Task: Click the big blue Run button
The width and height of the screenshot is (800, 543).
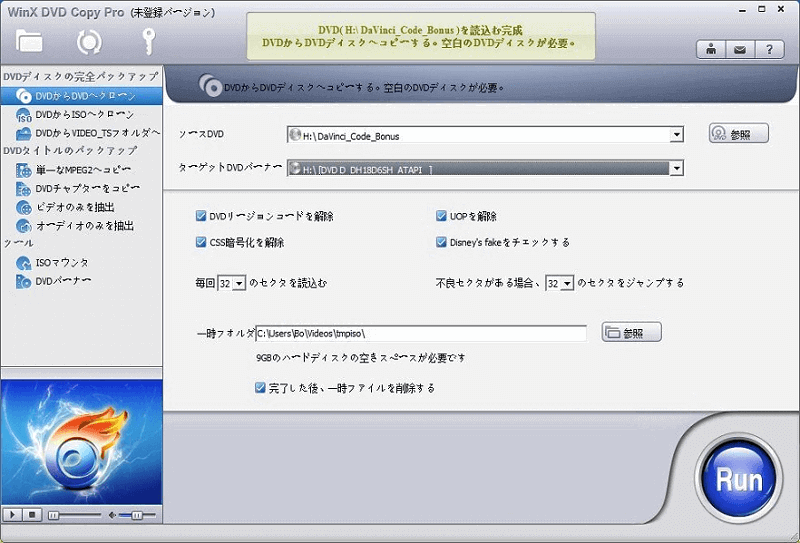Action: point(739,480)
